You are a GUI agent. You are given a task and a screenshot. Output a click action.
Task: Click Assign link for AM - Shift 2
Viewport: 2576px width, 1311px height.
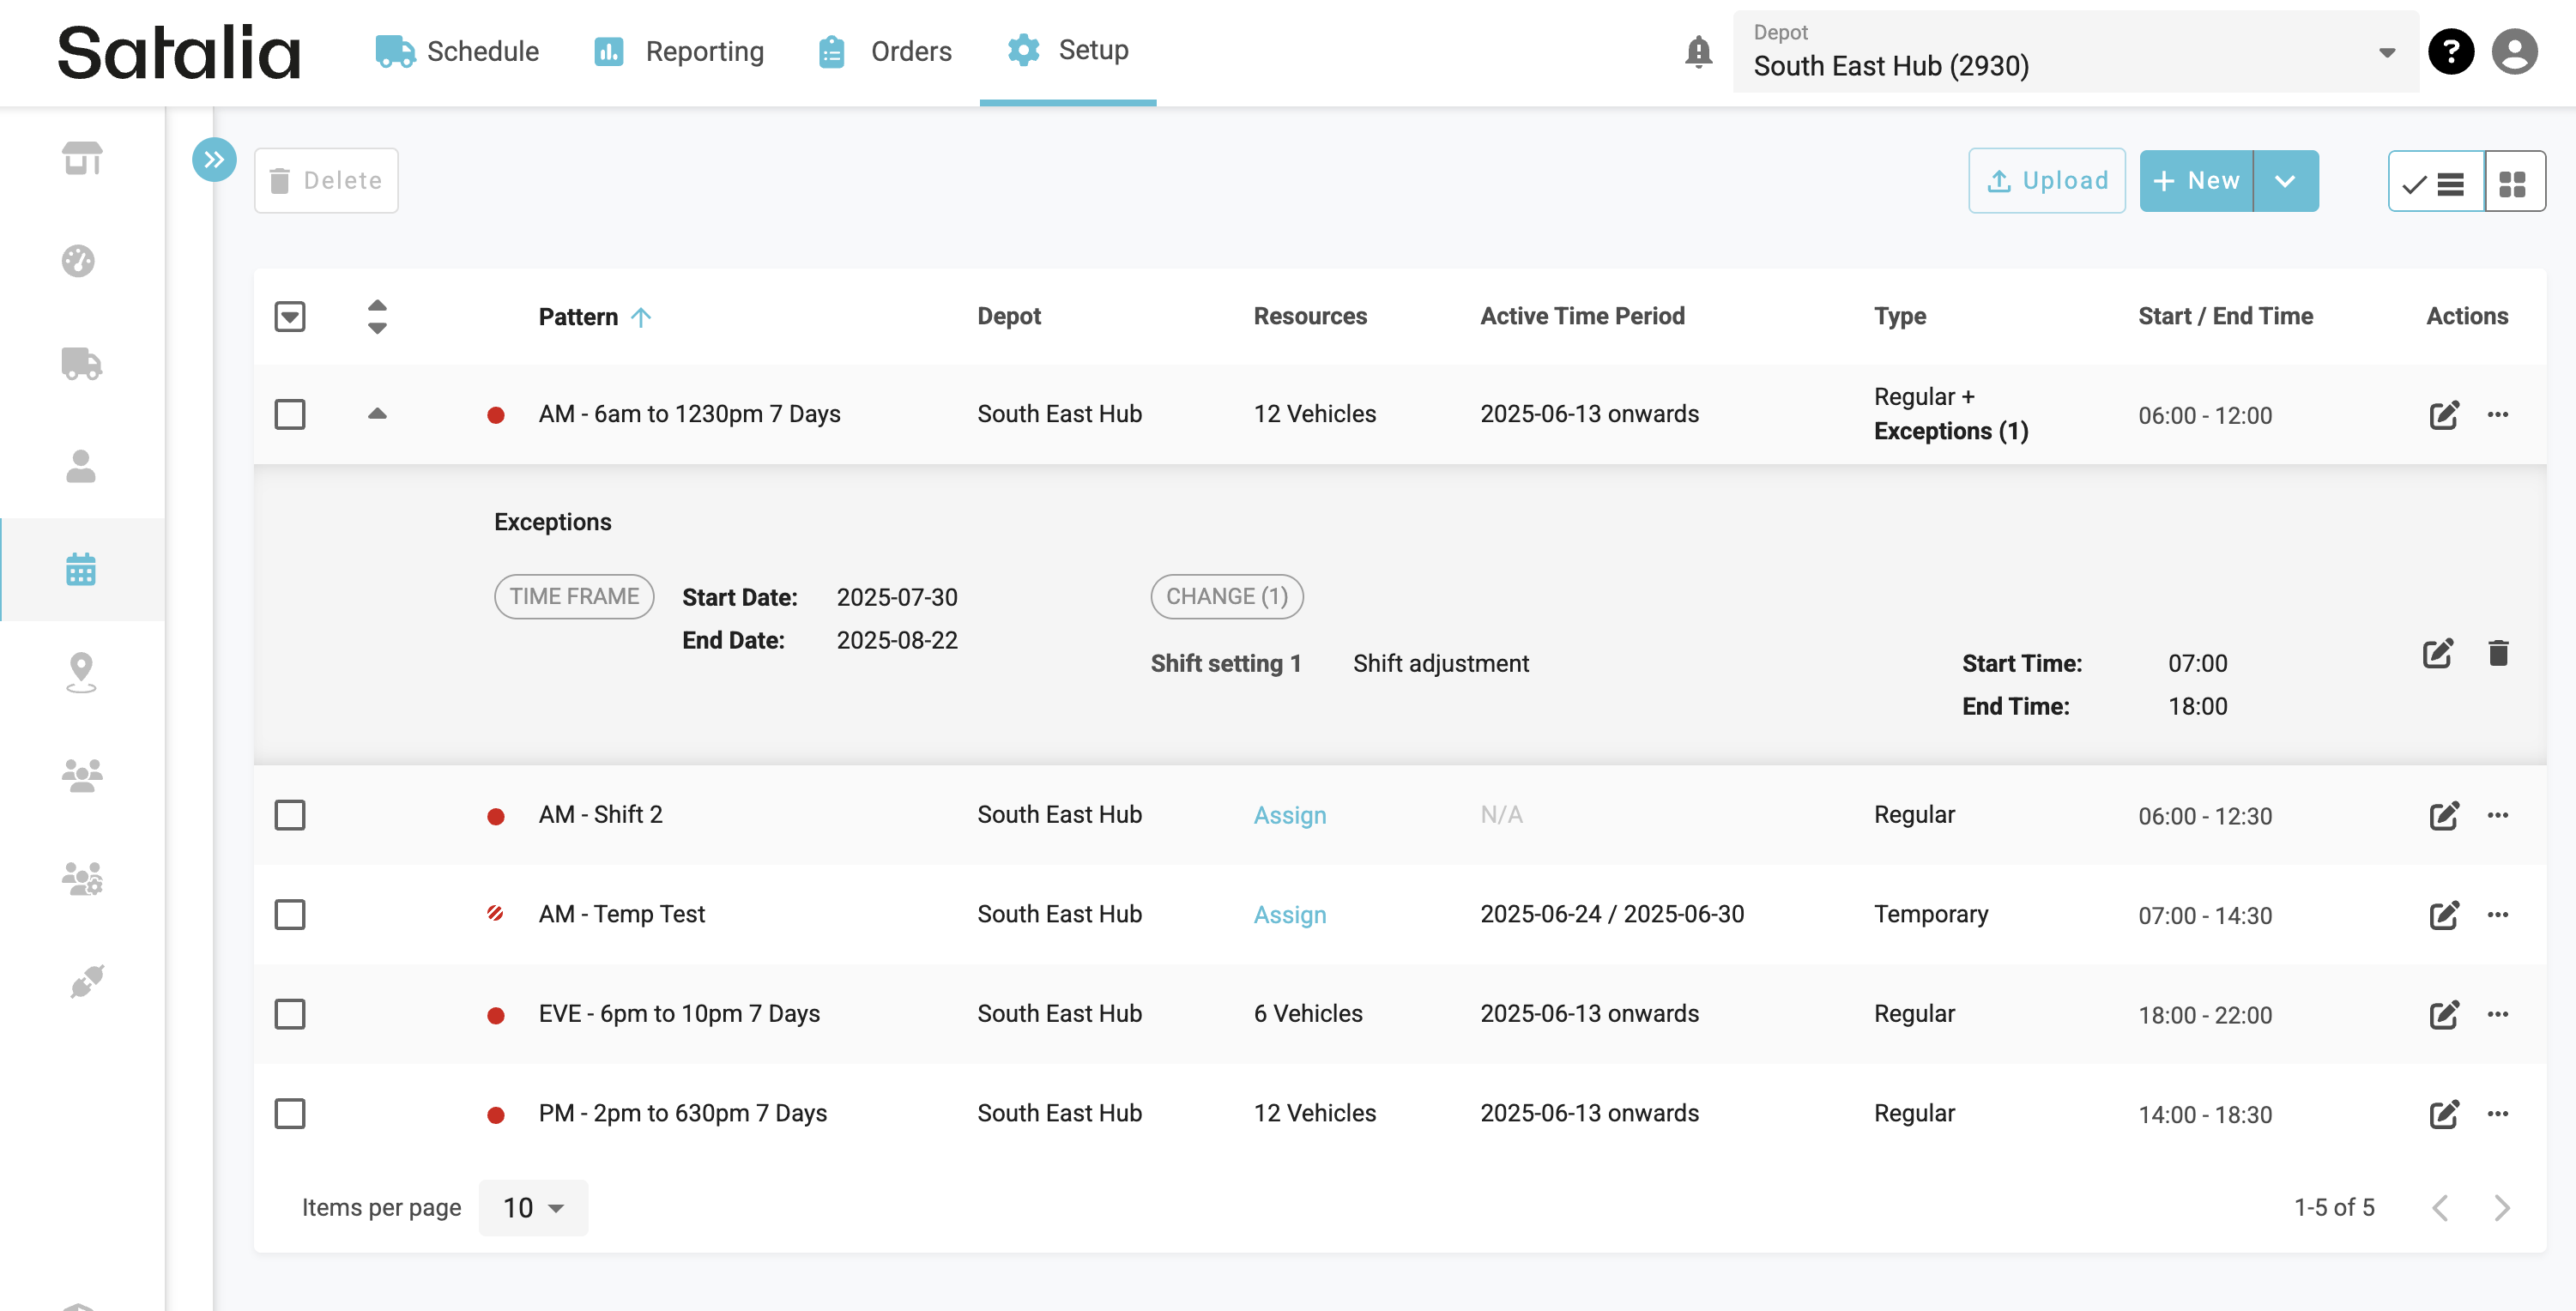tap(1289, 815)
